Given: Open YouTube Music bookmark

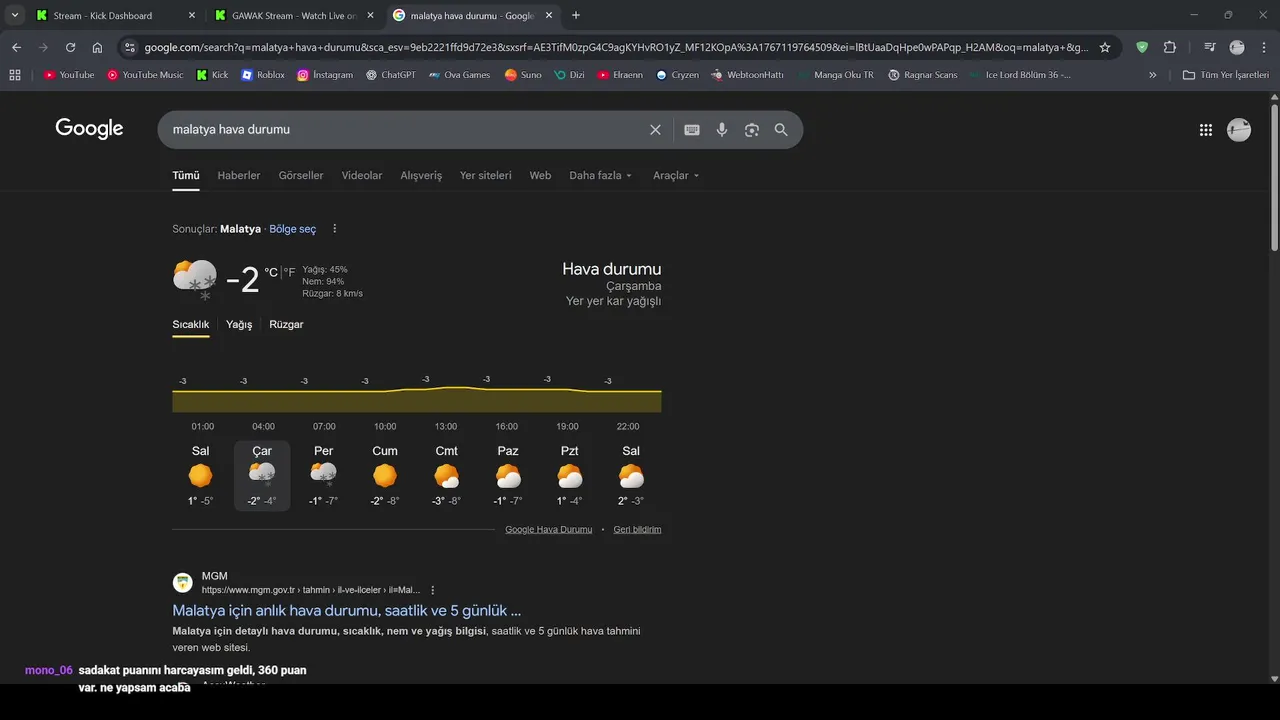Looking at the screenshot, I should pos(145,75).
